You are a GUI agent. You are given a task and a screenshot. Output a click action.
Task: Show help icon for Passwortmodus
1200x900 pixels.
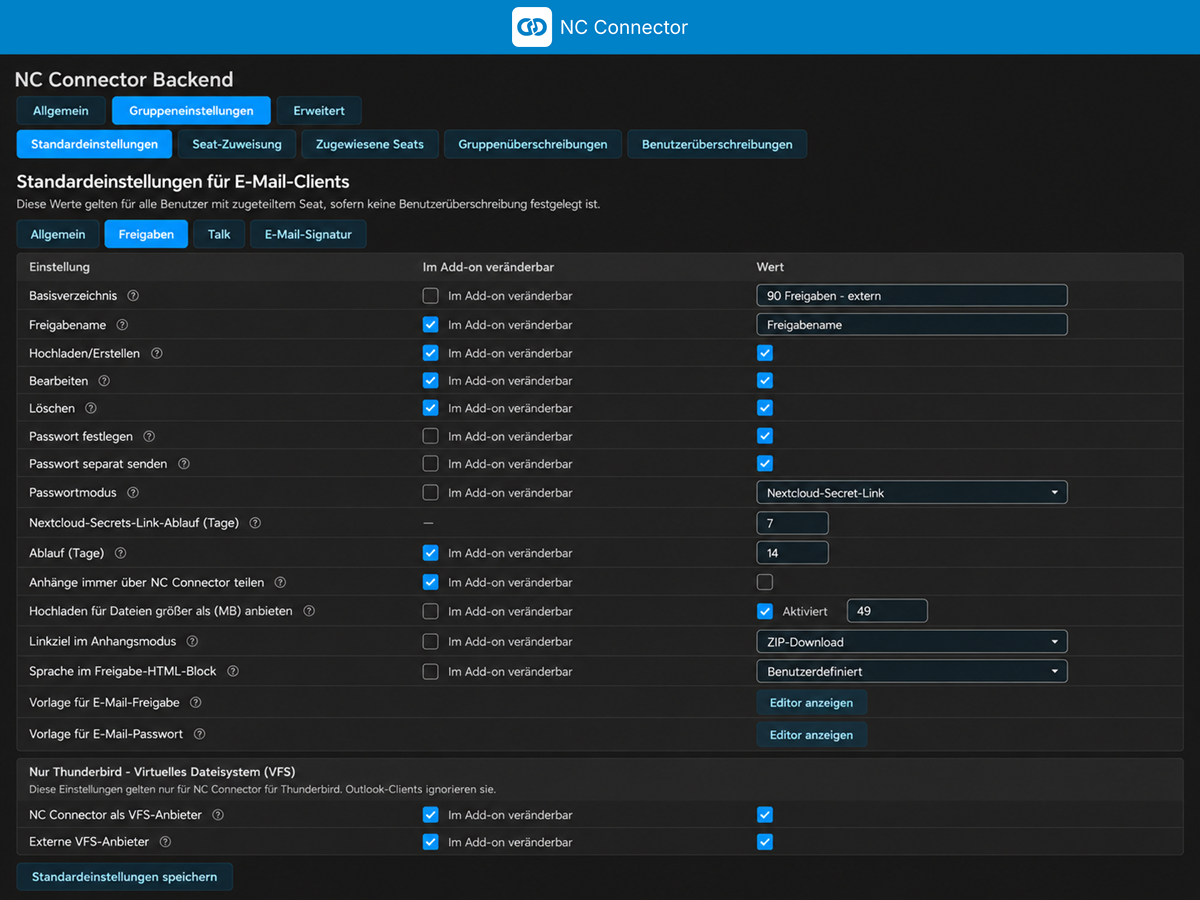click(x=133, y=493)
